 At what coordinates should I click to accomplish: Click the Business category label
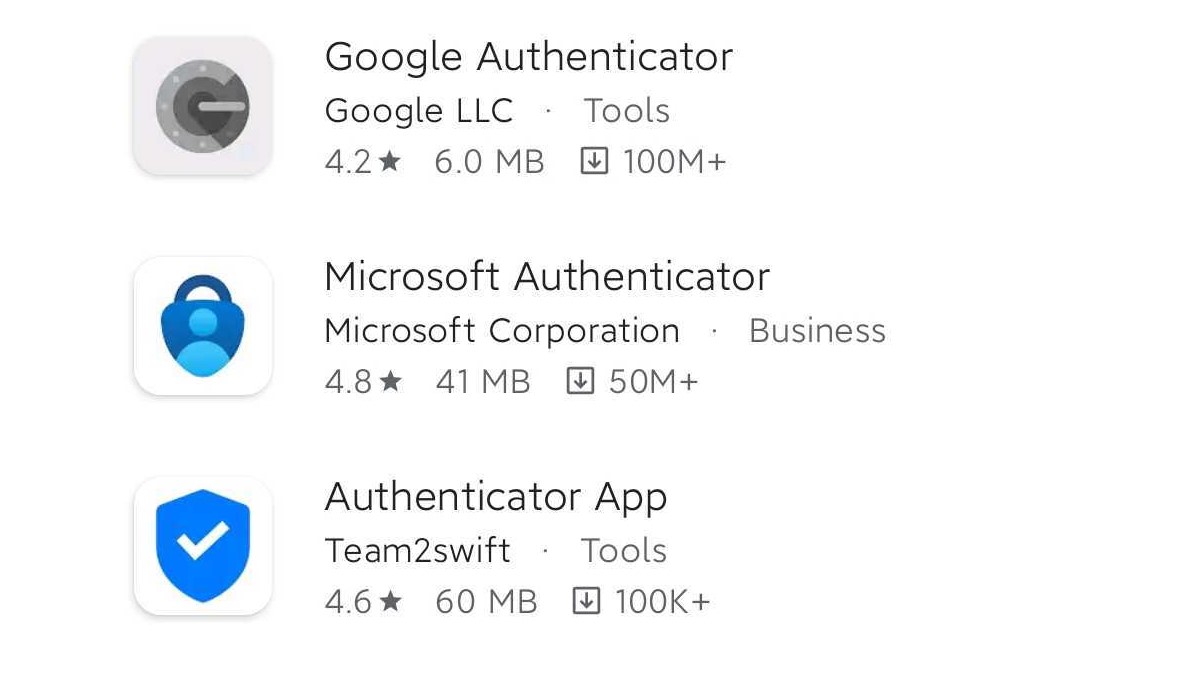(x=817, y=330)
